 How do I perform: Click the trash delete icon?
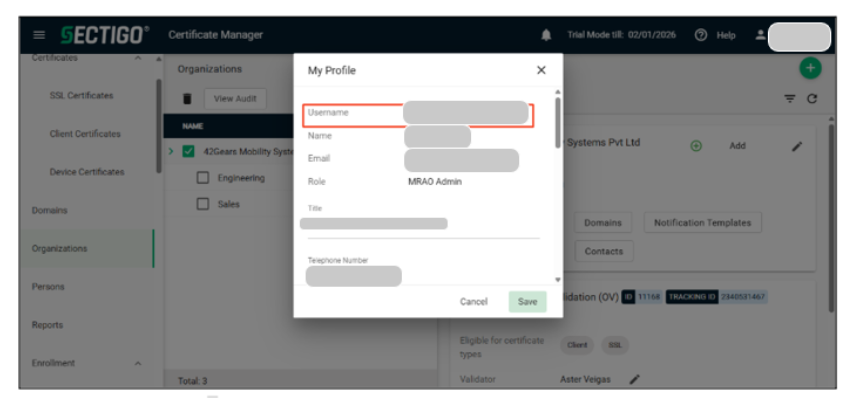187,98
